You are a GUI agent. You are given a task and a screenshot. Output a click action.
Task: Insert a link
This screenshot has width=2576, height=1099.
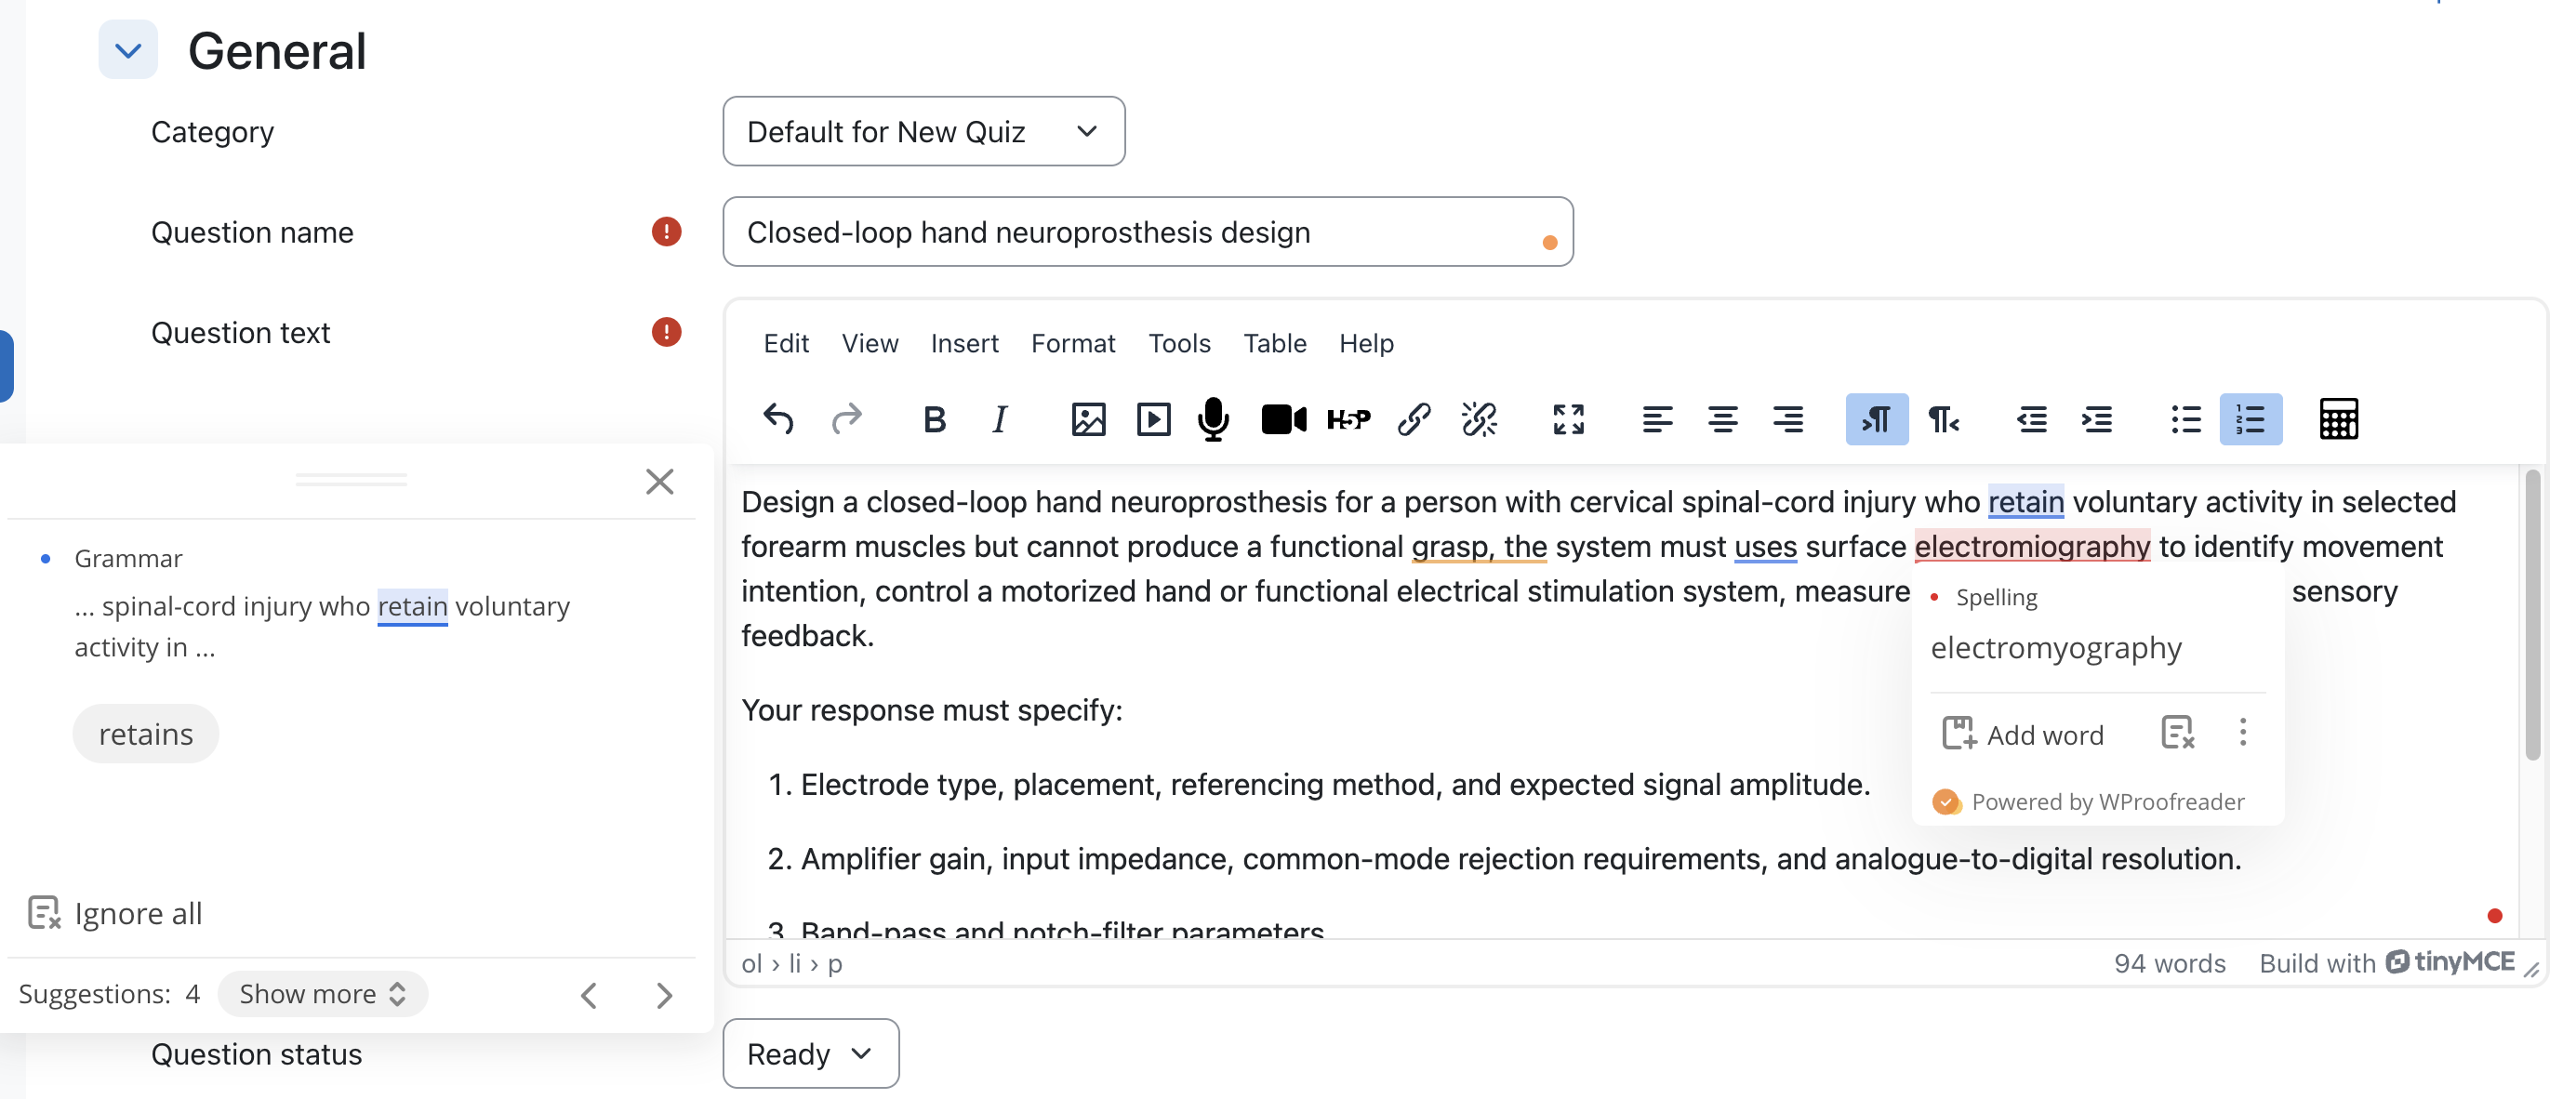[x=1414, y=419]
